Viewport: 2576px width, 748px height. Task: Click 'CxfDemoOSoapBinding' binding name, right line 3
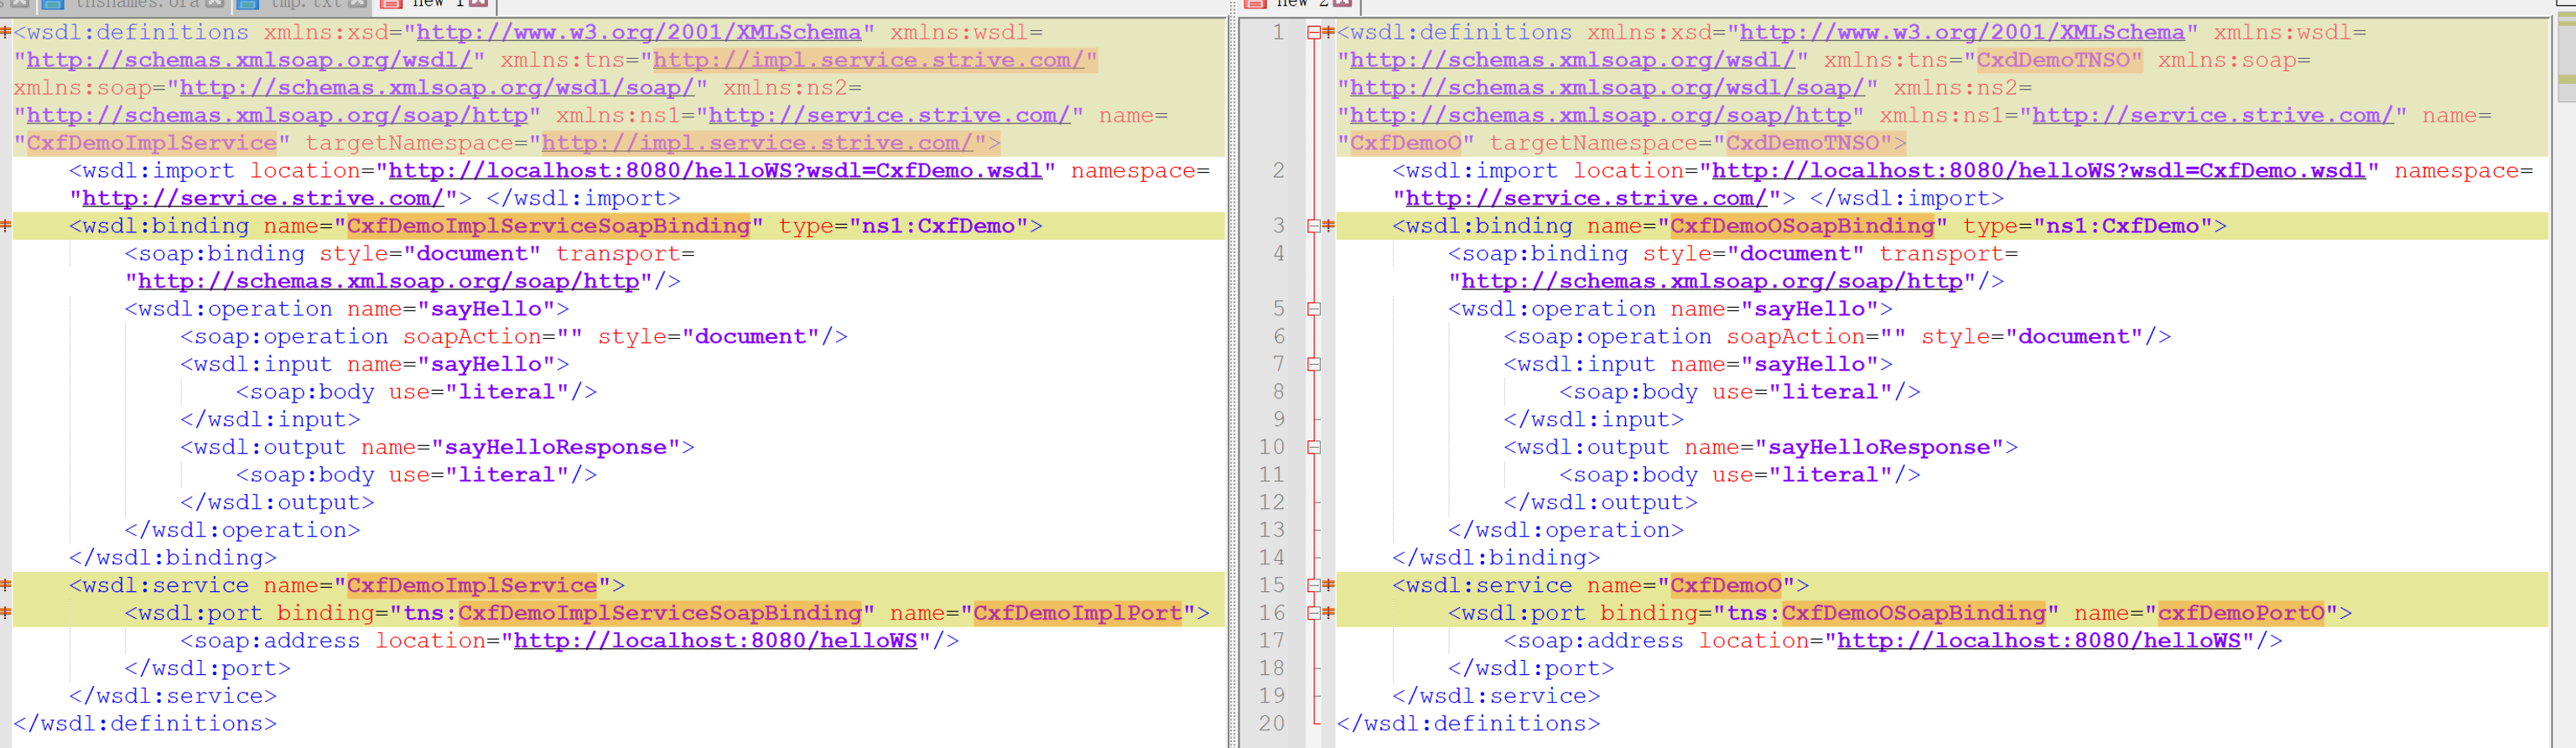(x=1802, y=226)
